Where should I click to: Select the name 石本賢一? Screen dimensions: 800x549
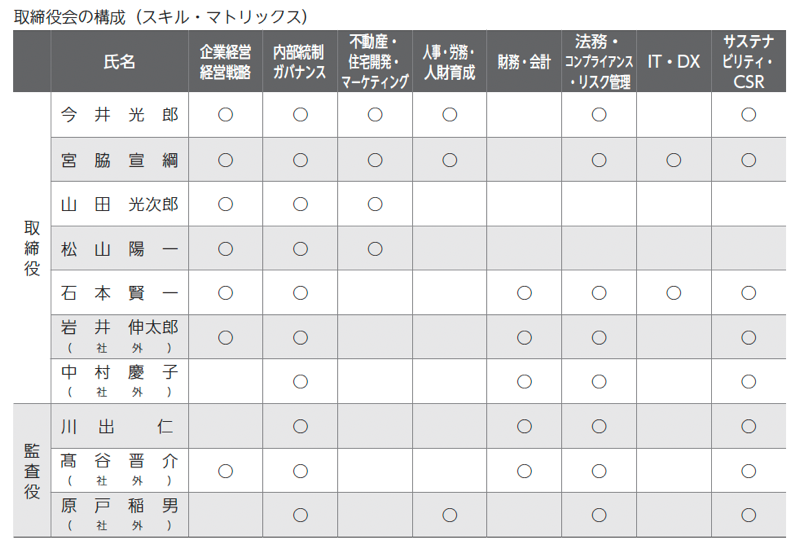pos(119,293)
